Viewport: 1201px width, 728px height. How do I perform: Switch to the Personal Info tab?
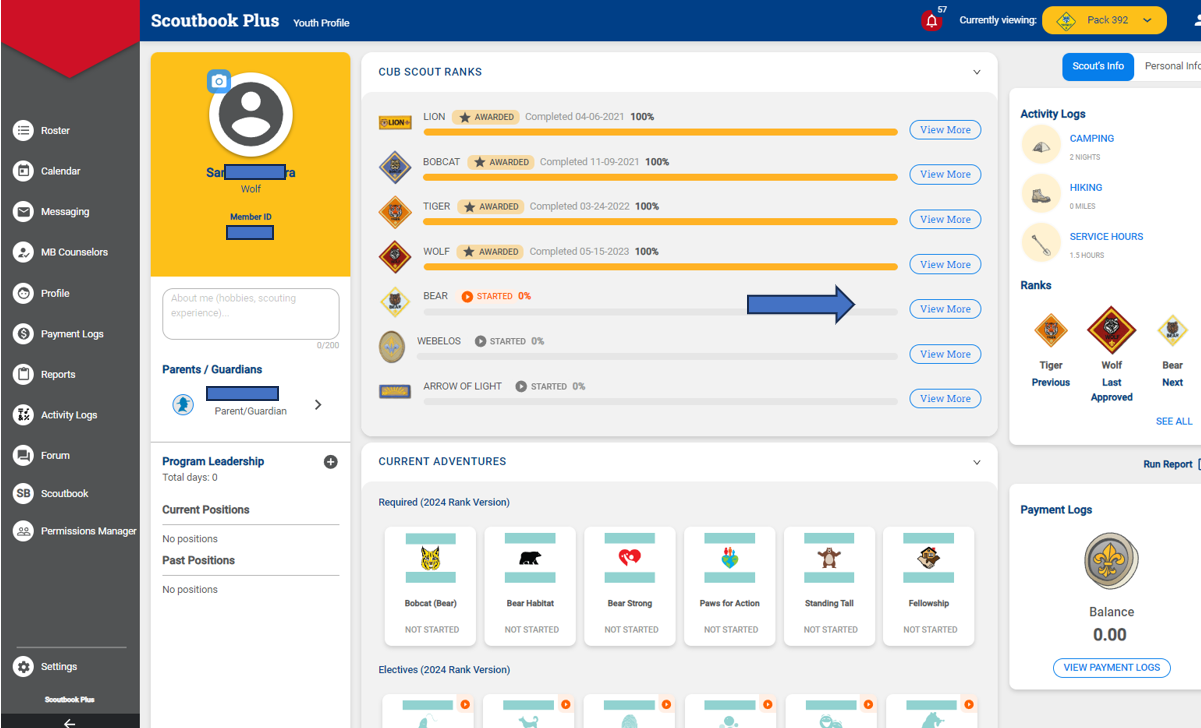[x=1177, y=67]
